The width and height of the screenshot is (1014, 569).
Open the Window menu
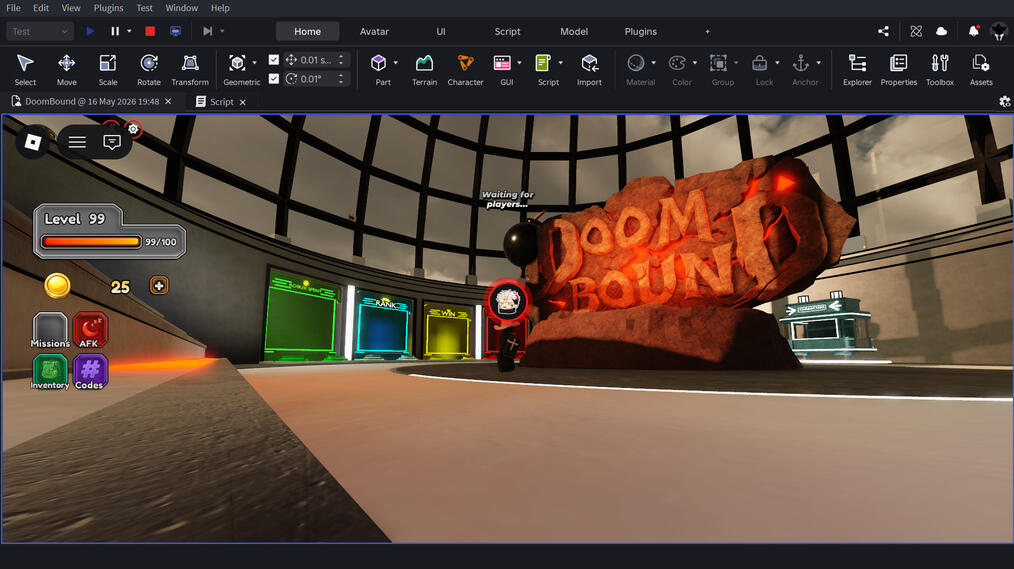[x=182, y=8]
